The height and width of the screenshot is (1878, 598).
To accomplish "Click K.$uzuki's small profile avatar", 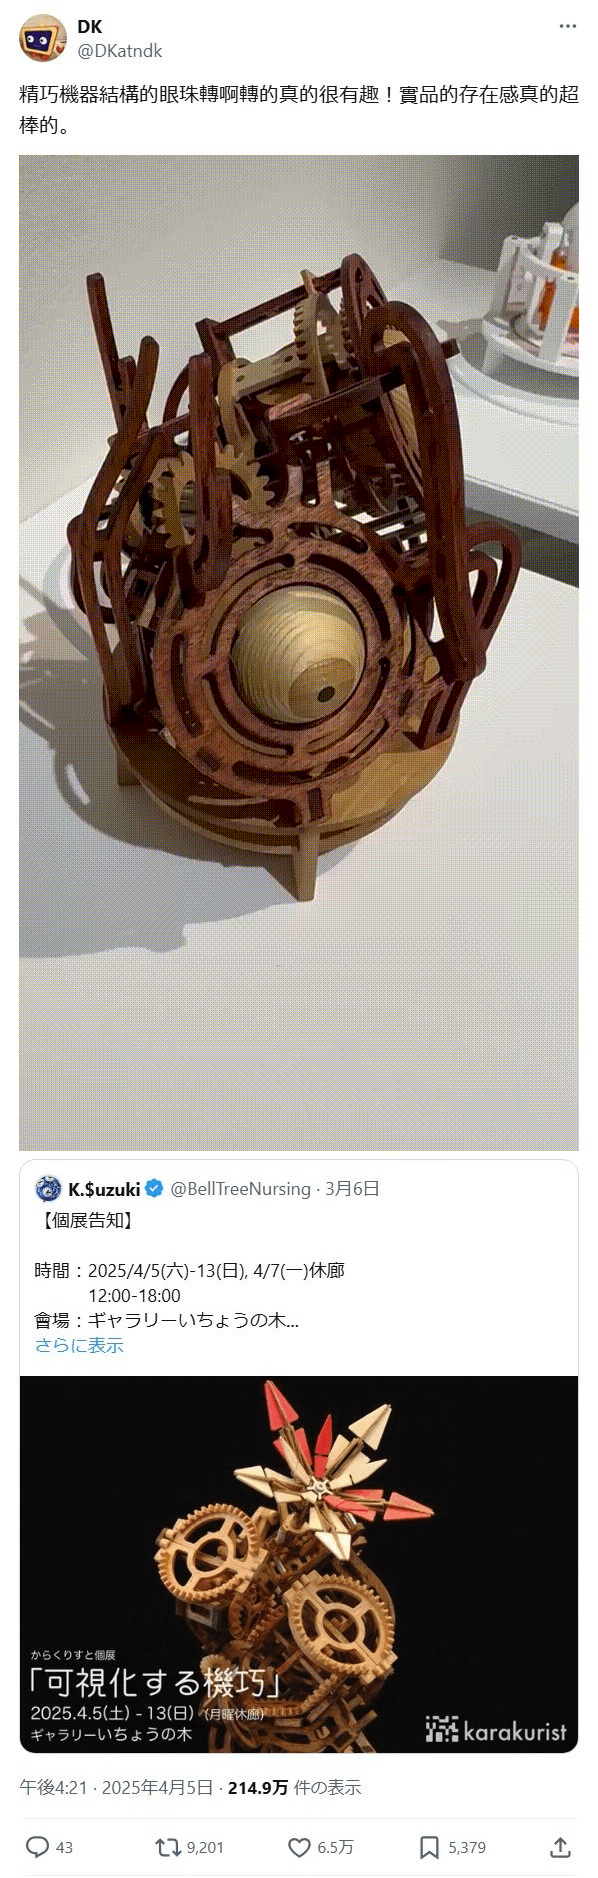I will (x=48, y=1188).
